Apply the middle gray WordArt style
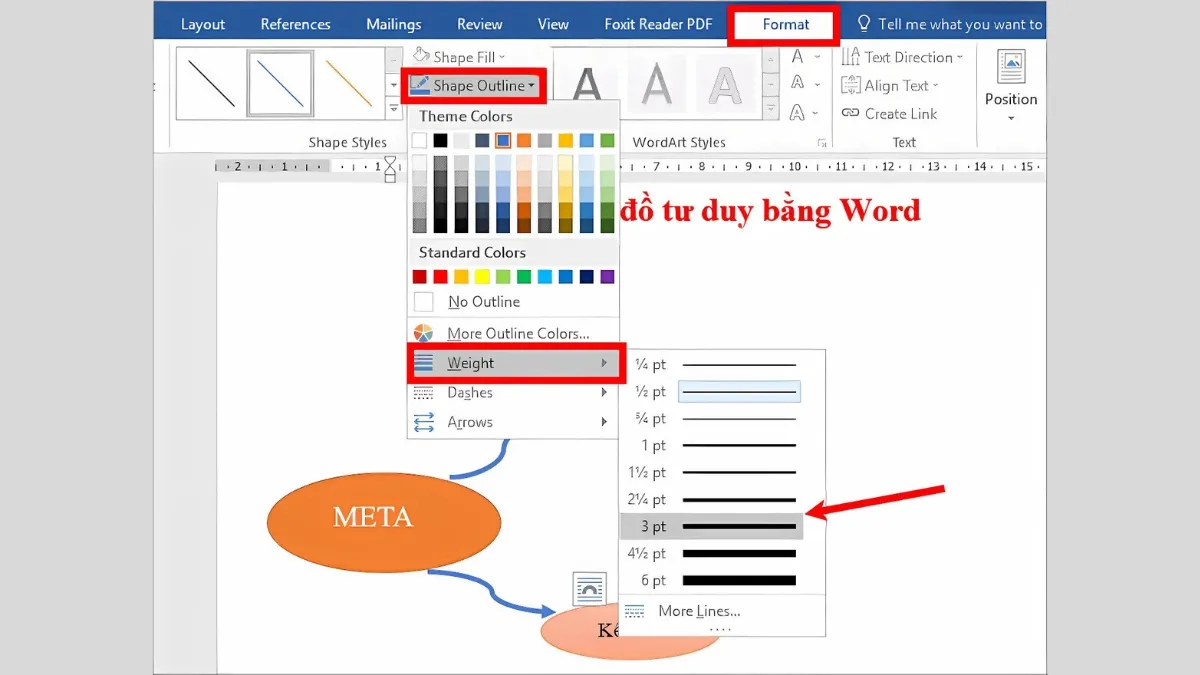The image size is (1200, 675). coord(656,85)
